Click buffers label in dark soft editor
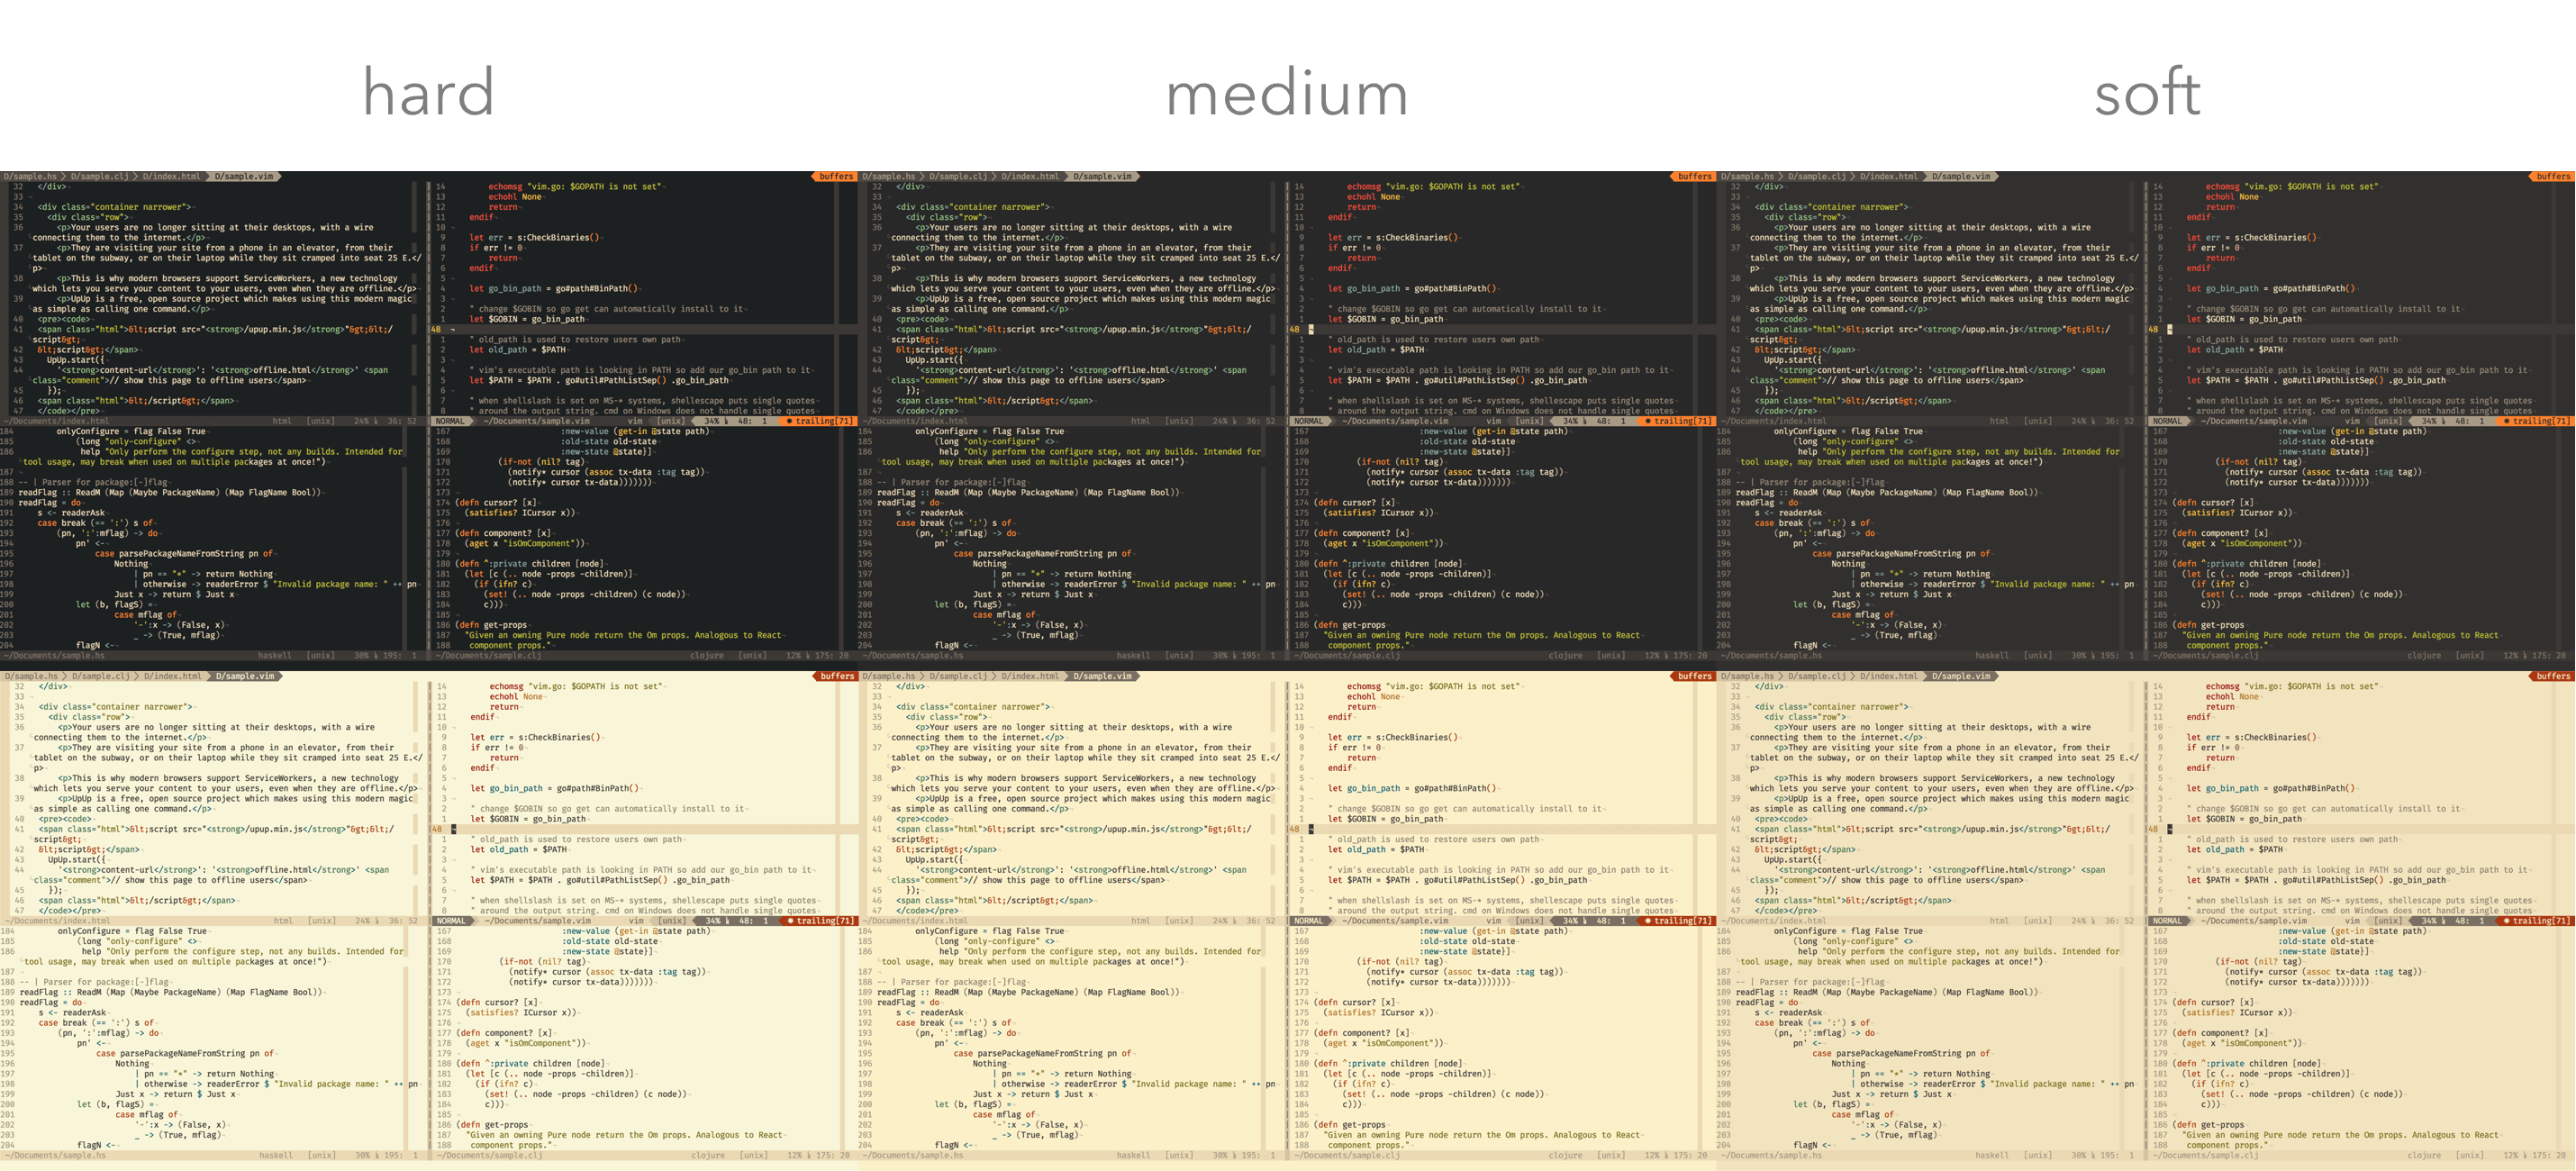This screenshot has width=2576, height=1171. click(2553, 176)
